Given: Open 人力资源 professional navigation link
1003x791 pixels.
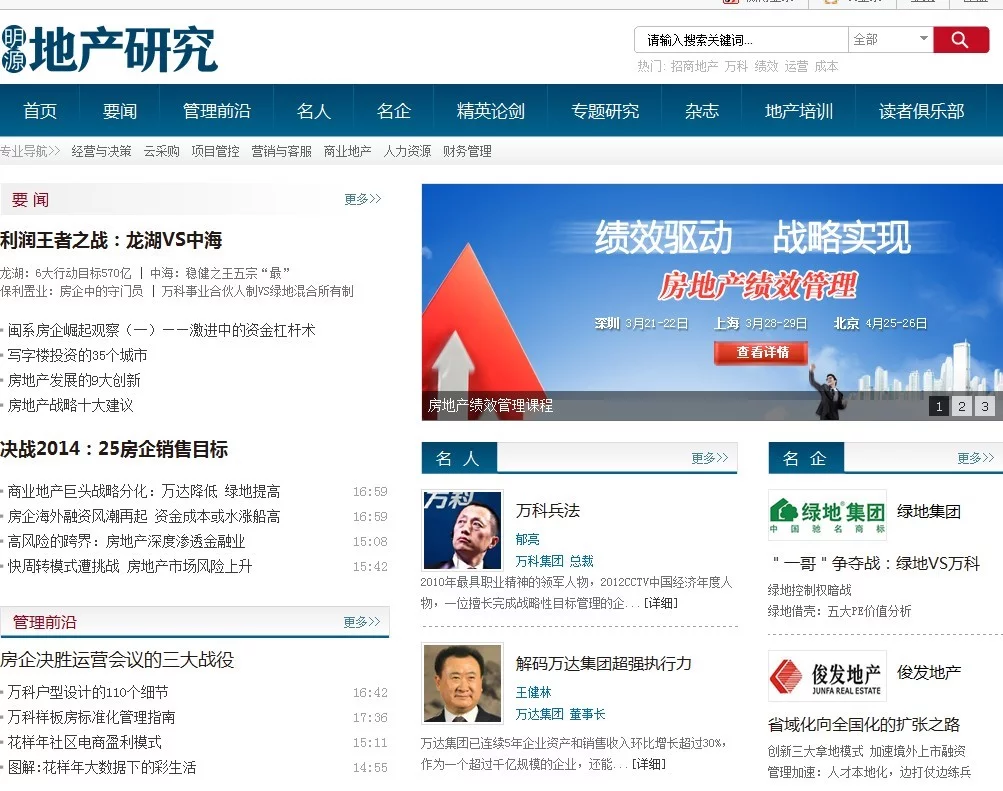Looking at the screenshot, I should 407,151.
